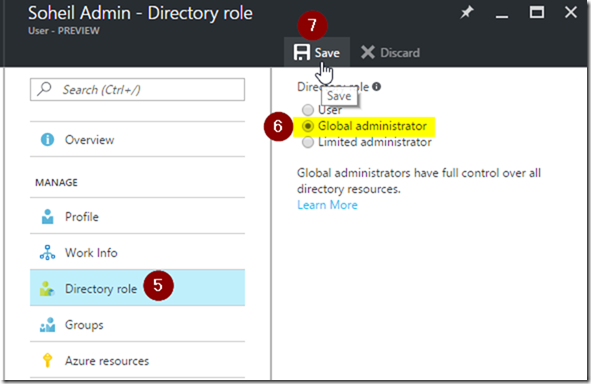Select the User radio button
Screen dimensions: 591x384
[308, 110]
